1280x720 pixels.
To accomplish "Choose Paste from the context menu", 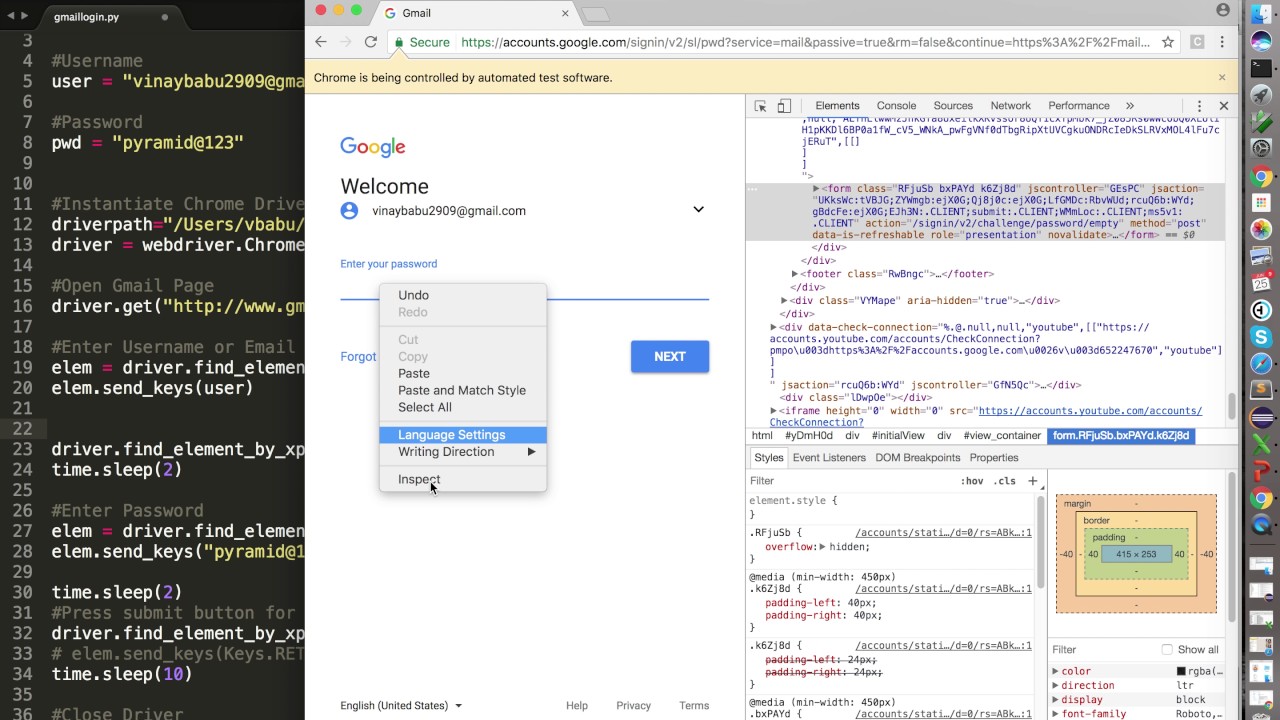I will tap(463, 373).
